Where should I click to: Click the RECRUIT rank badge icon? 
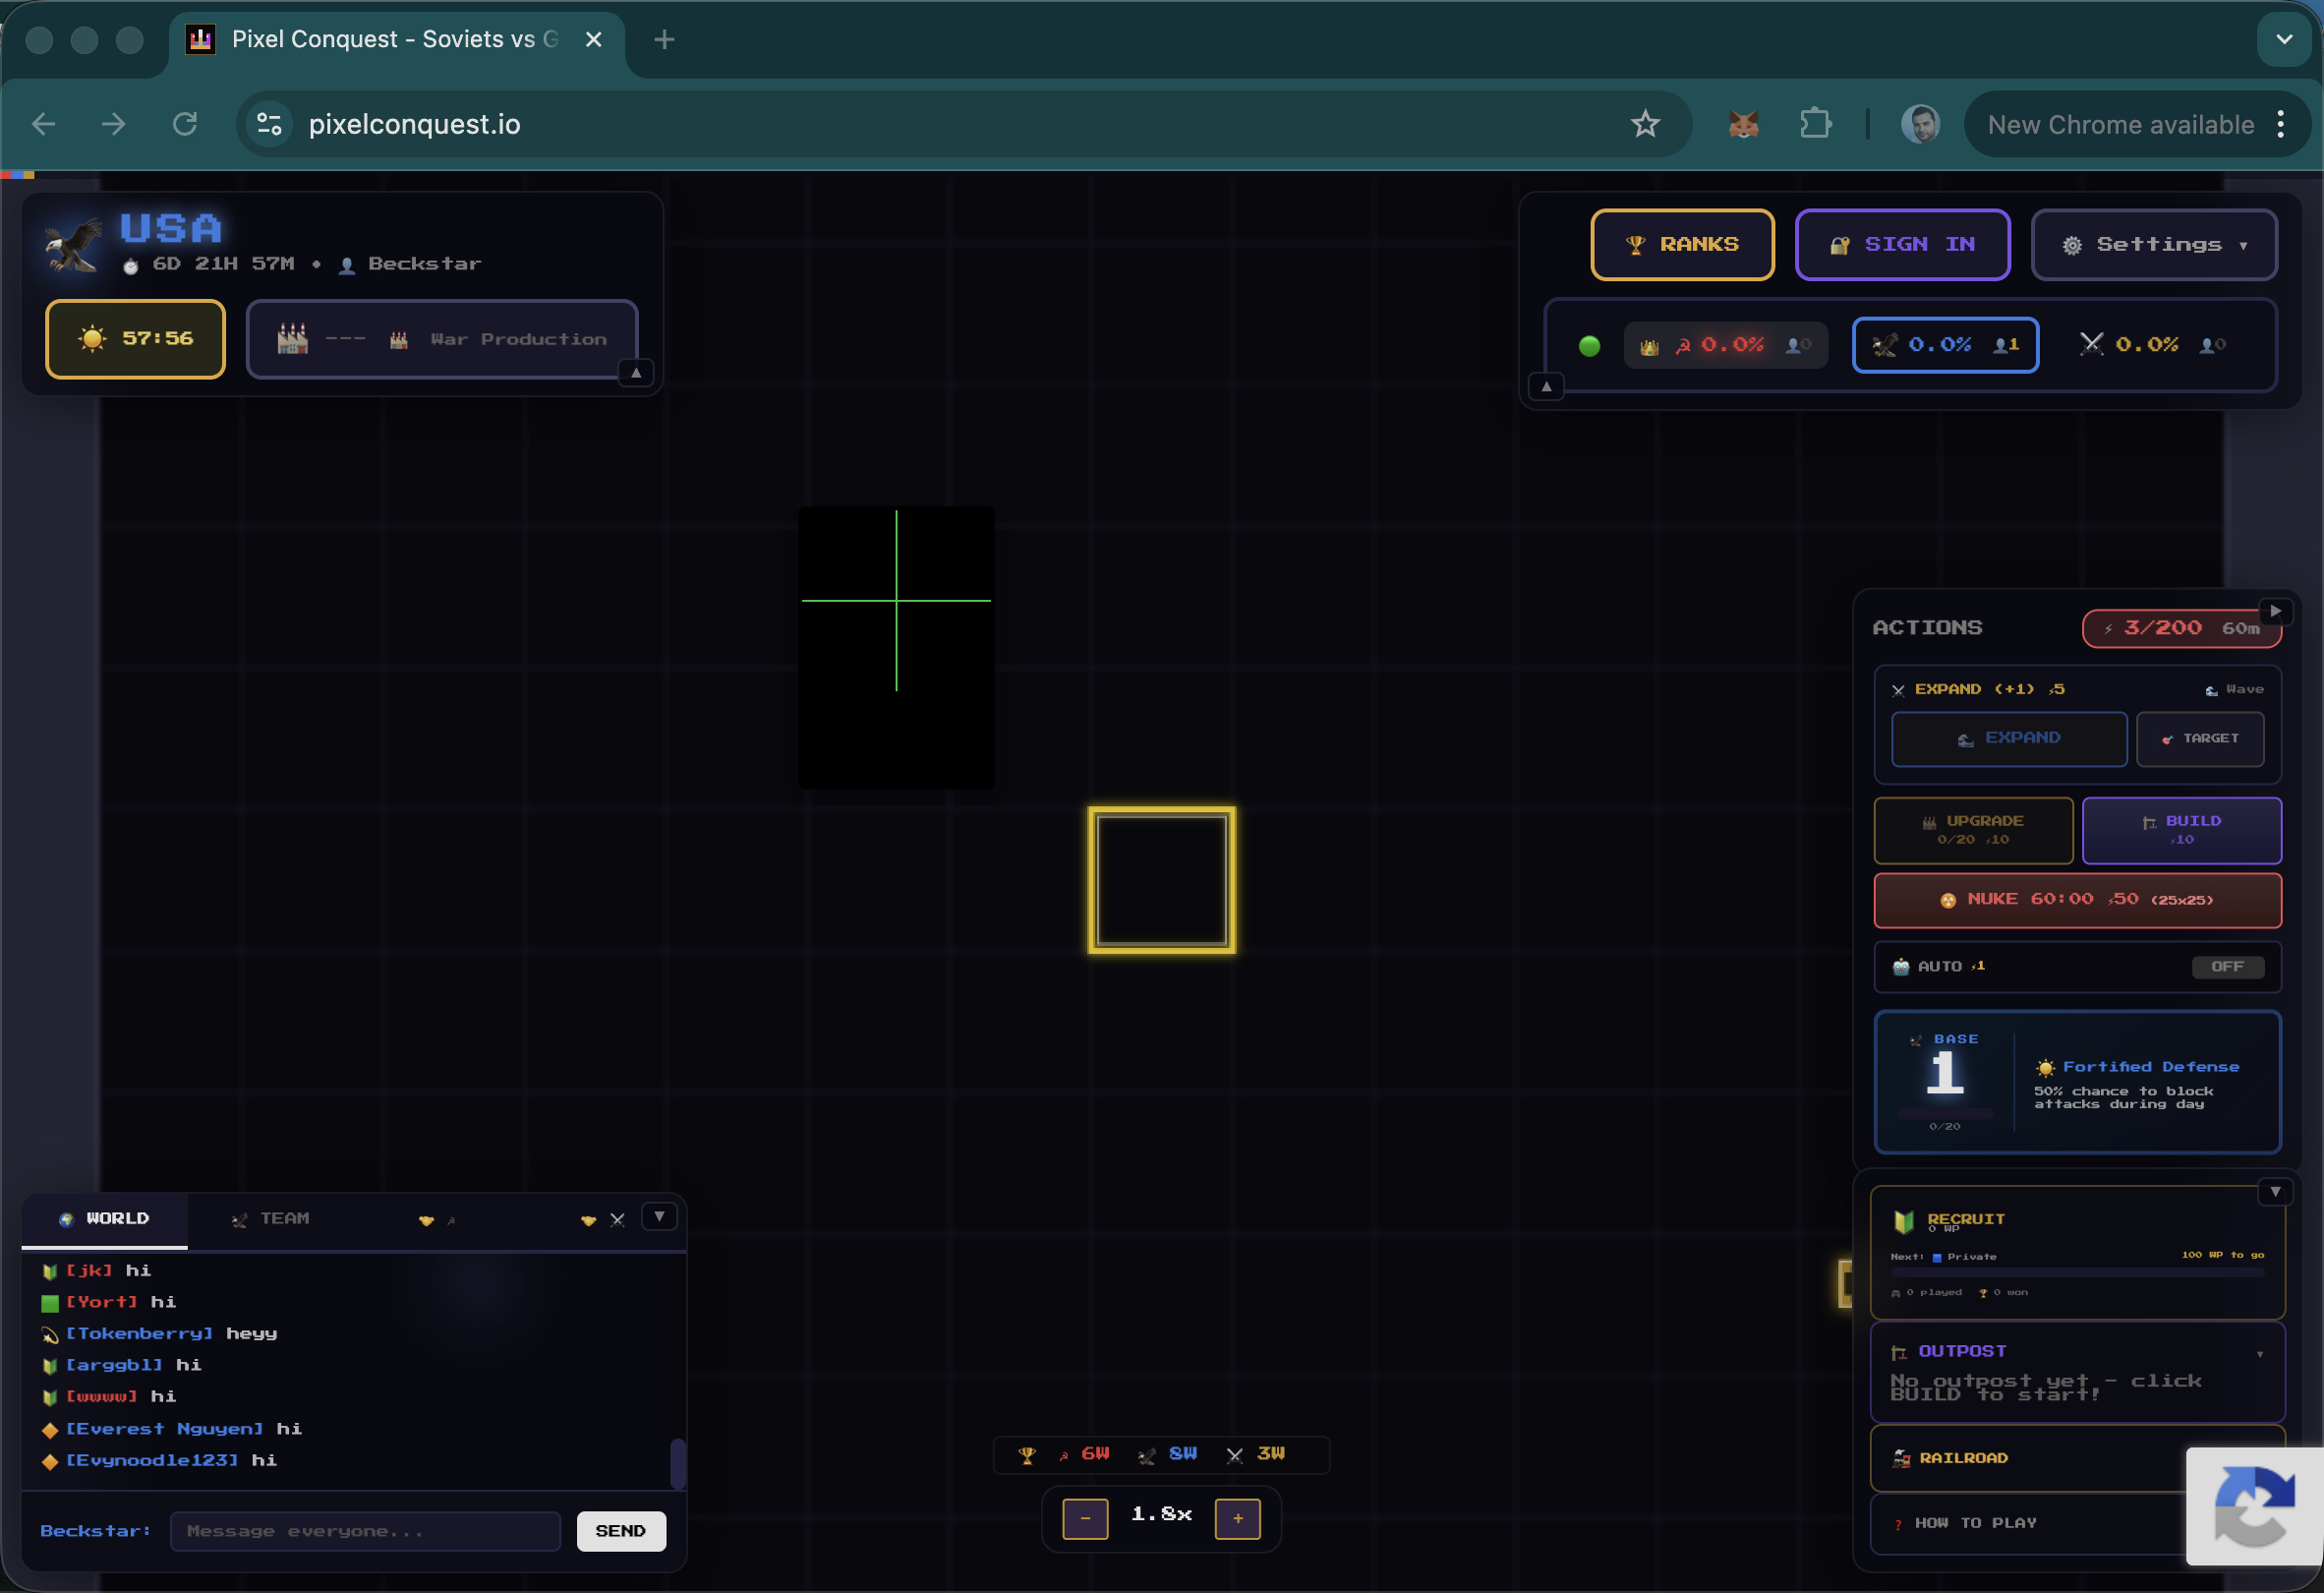point(1903,1221)
